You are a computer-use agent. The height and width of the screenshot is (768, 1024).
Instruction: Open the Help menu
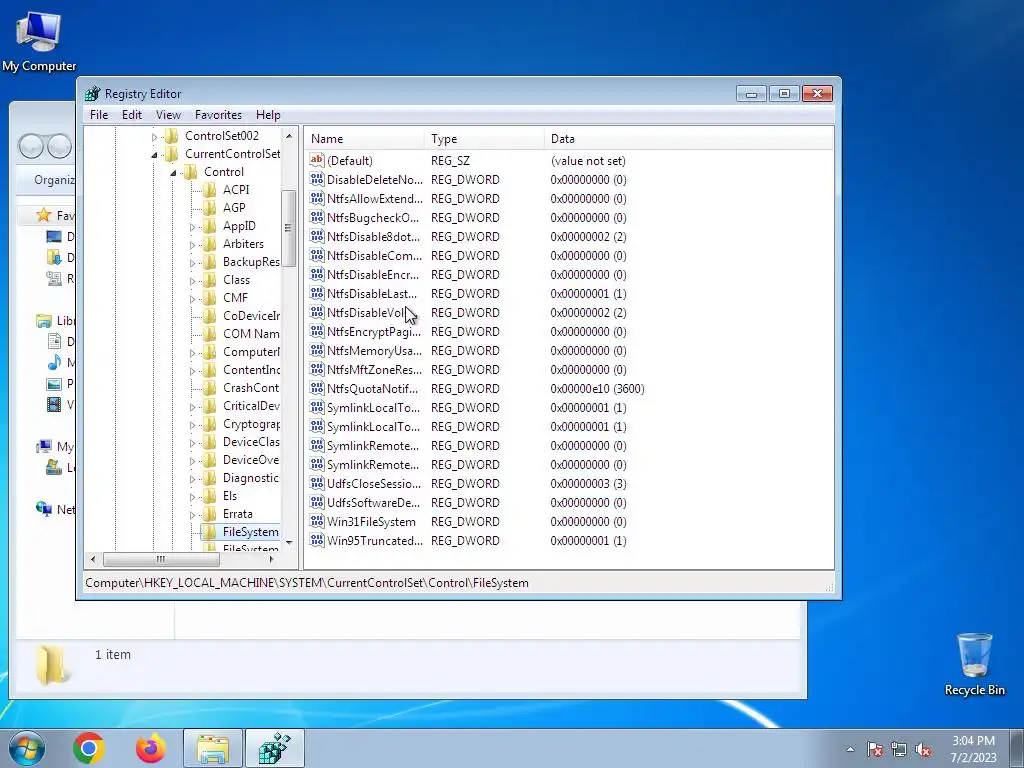click(268, 115)
